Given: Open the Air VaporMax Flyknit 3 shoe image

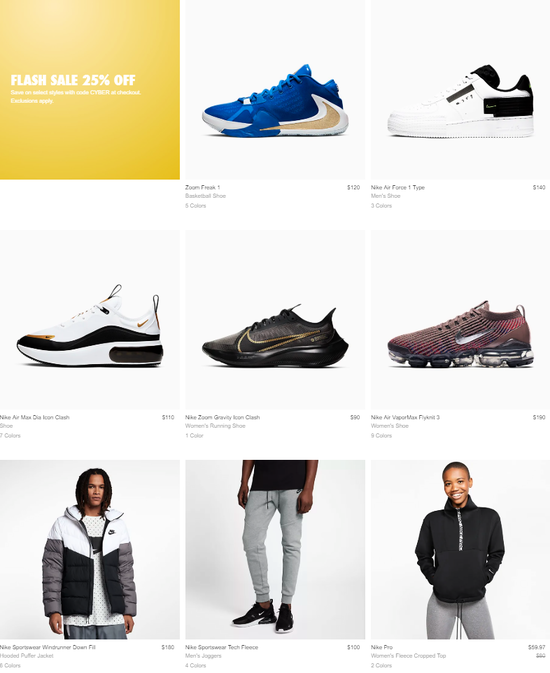Looking at the screenshot, I should point(460,320).
